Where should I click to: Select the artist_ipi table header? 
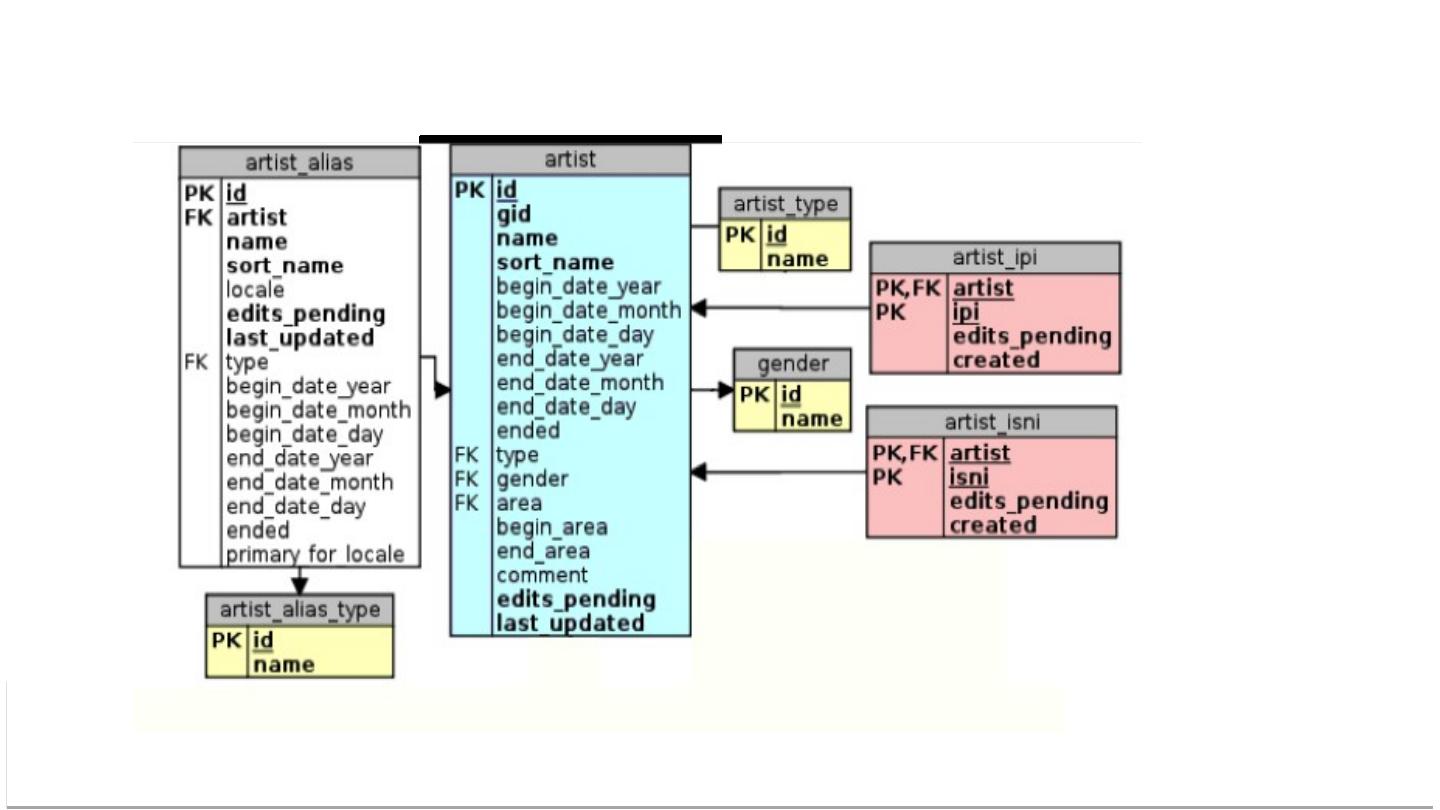[x=995, y=257]
